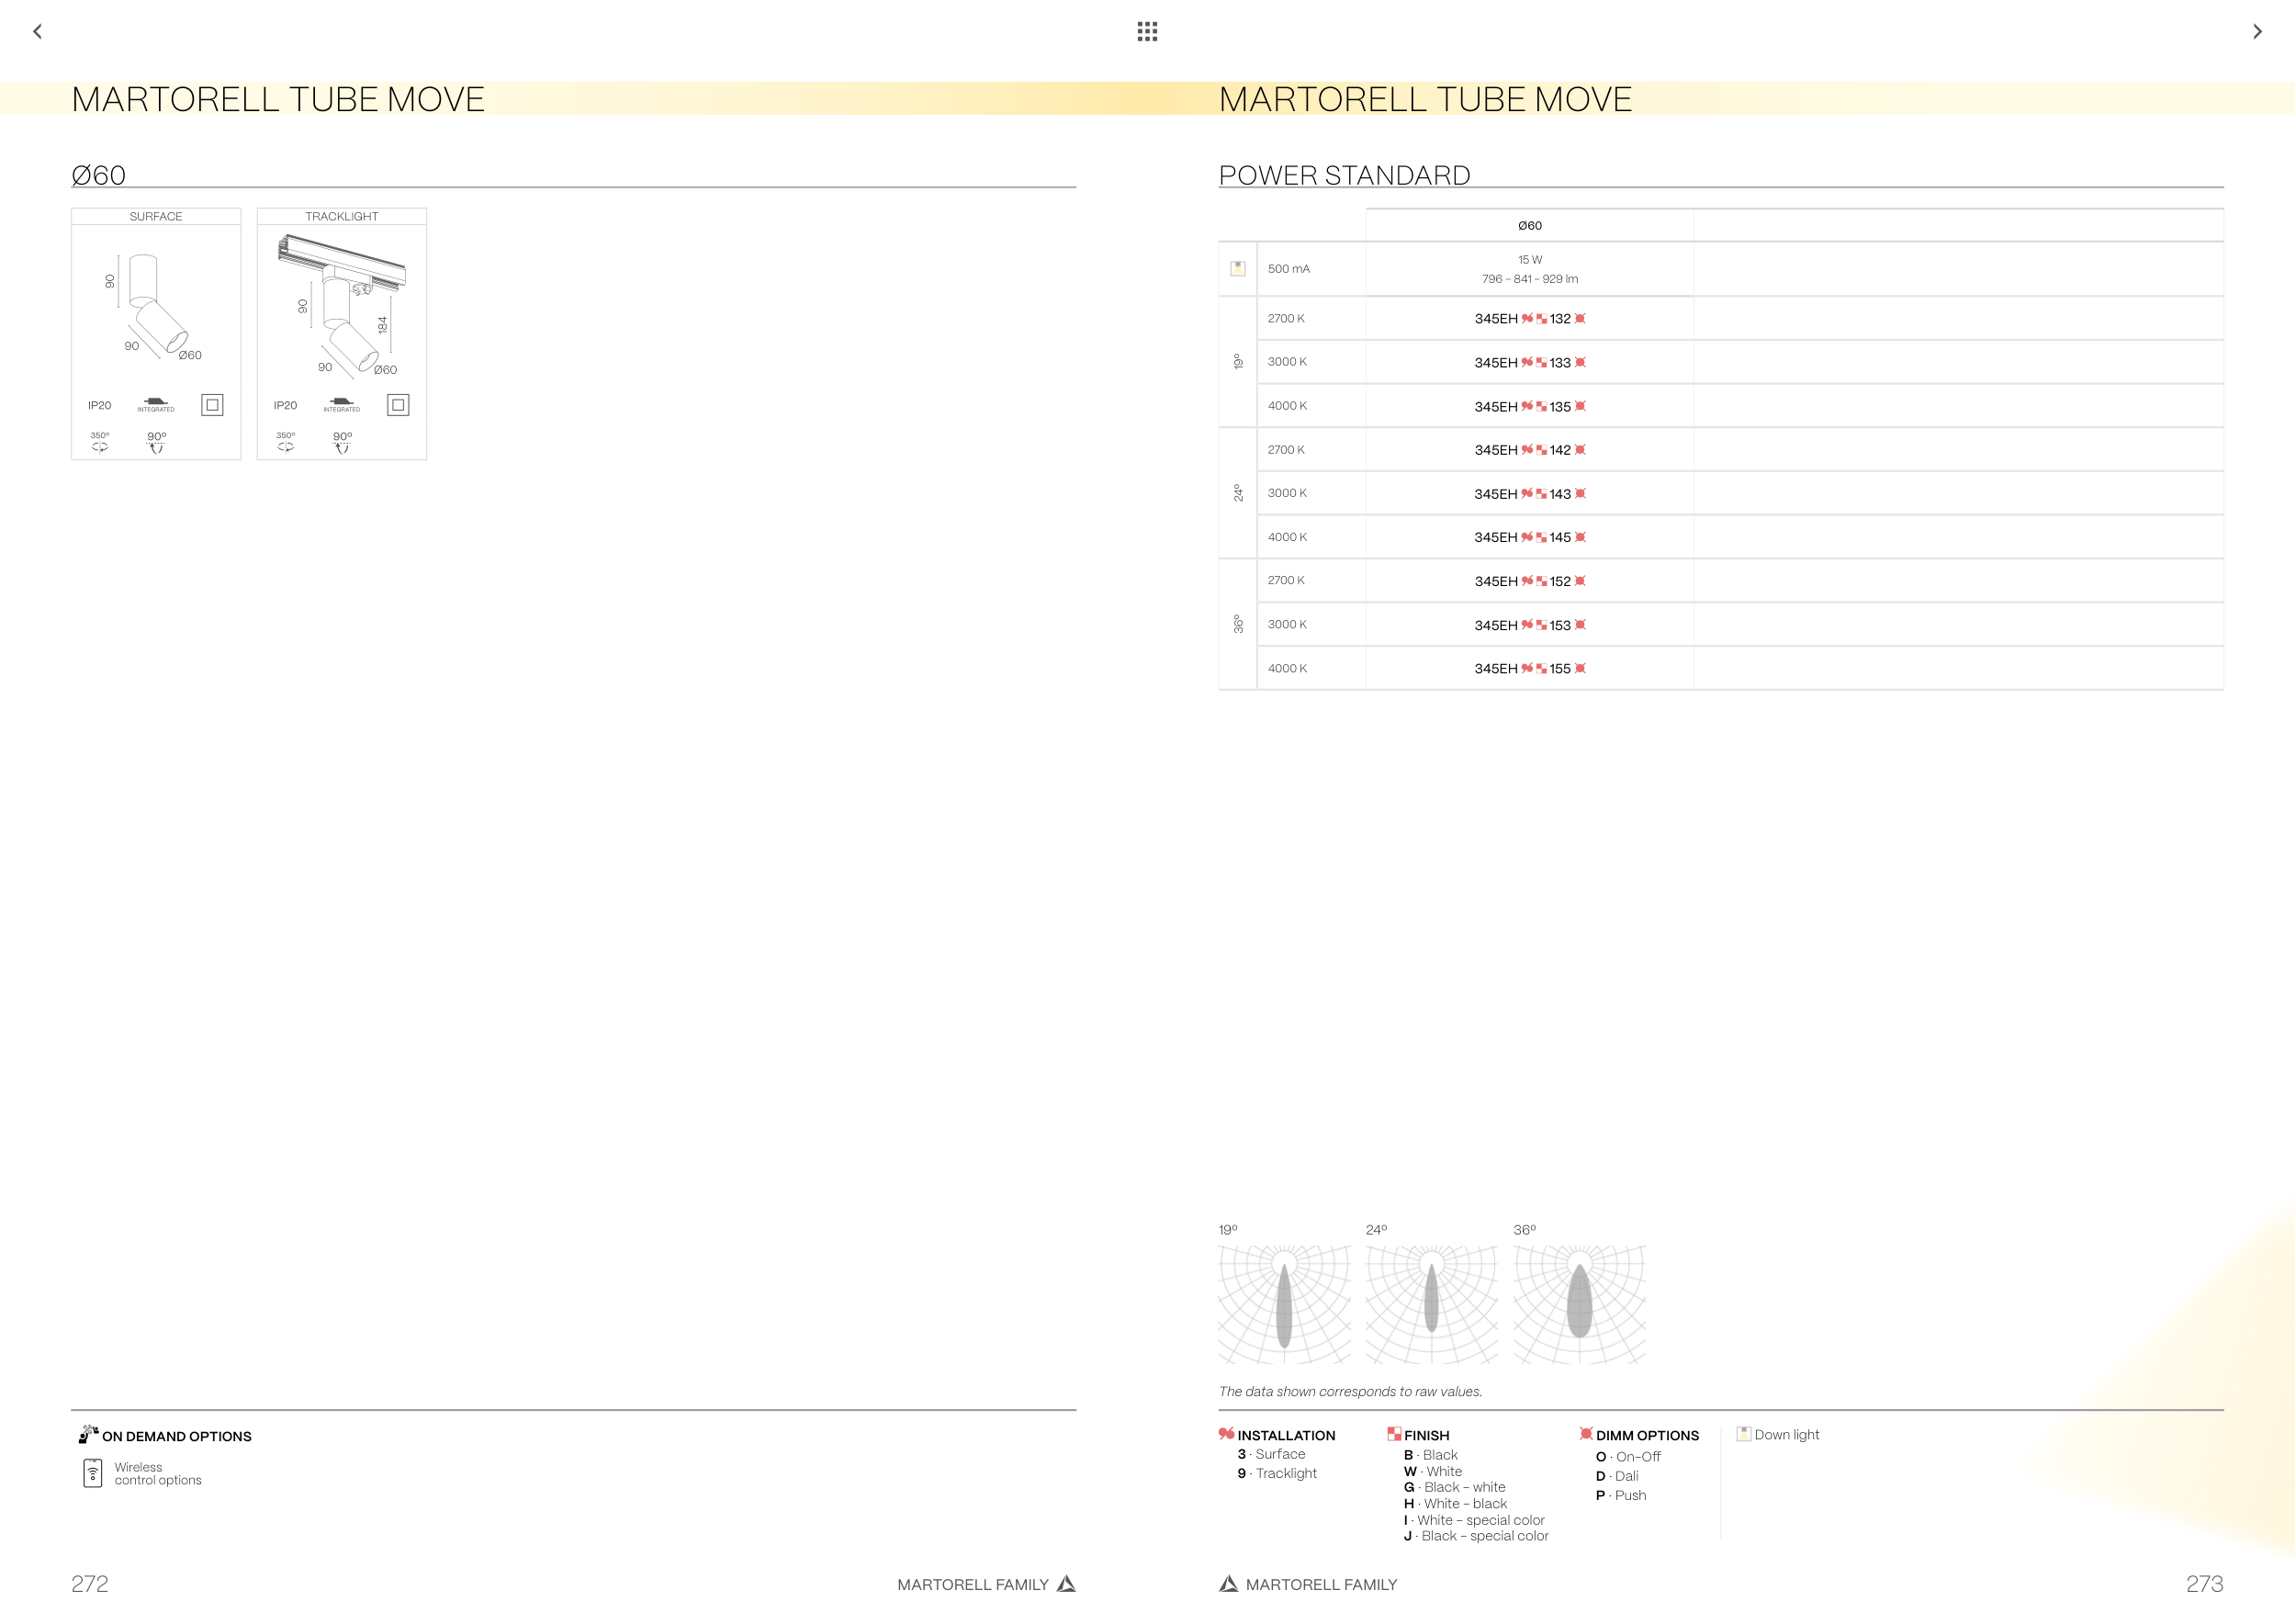Click the wireless control options phone icon
The height and width of the screenshot is (1624, 2296).
93,1473
